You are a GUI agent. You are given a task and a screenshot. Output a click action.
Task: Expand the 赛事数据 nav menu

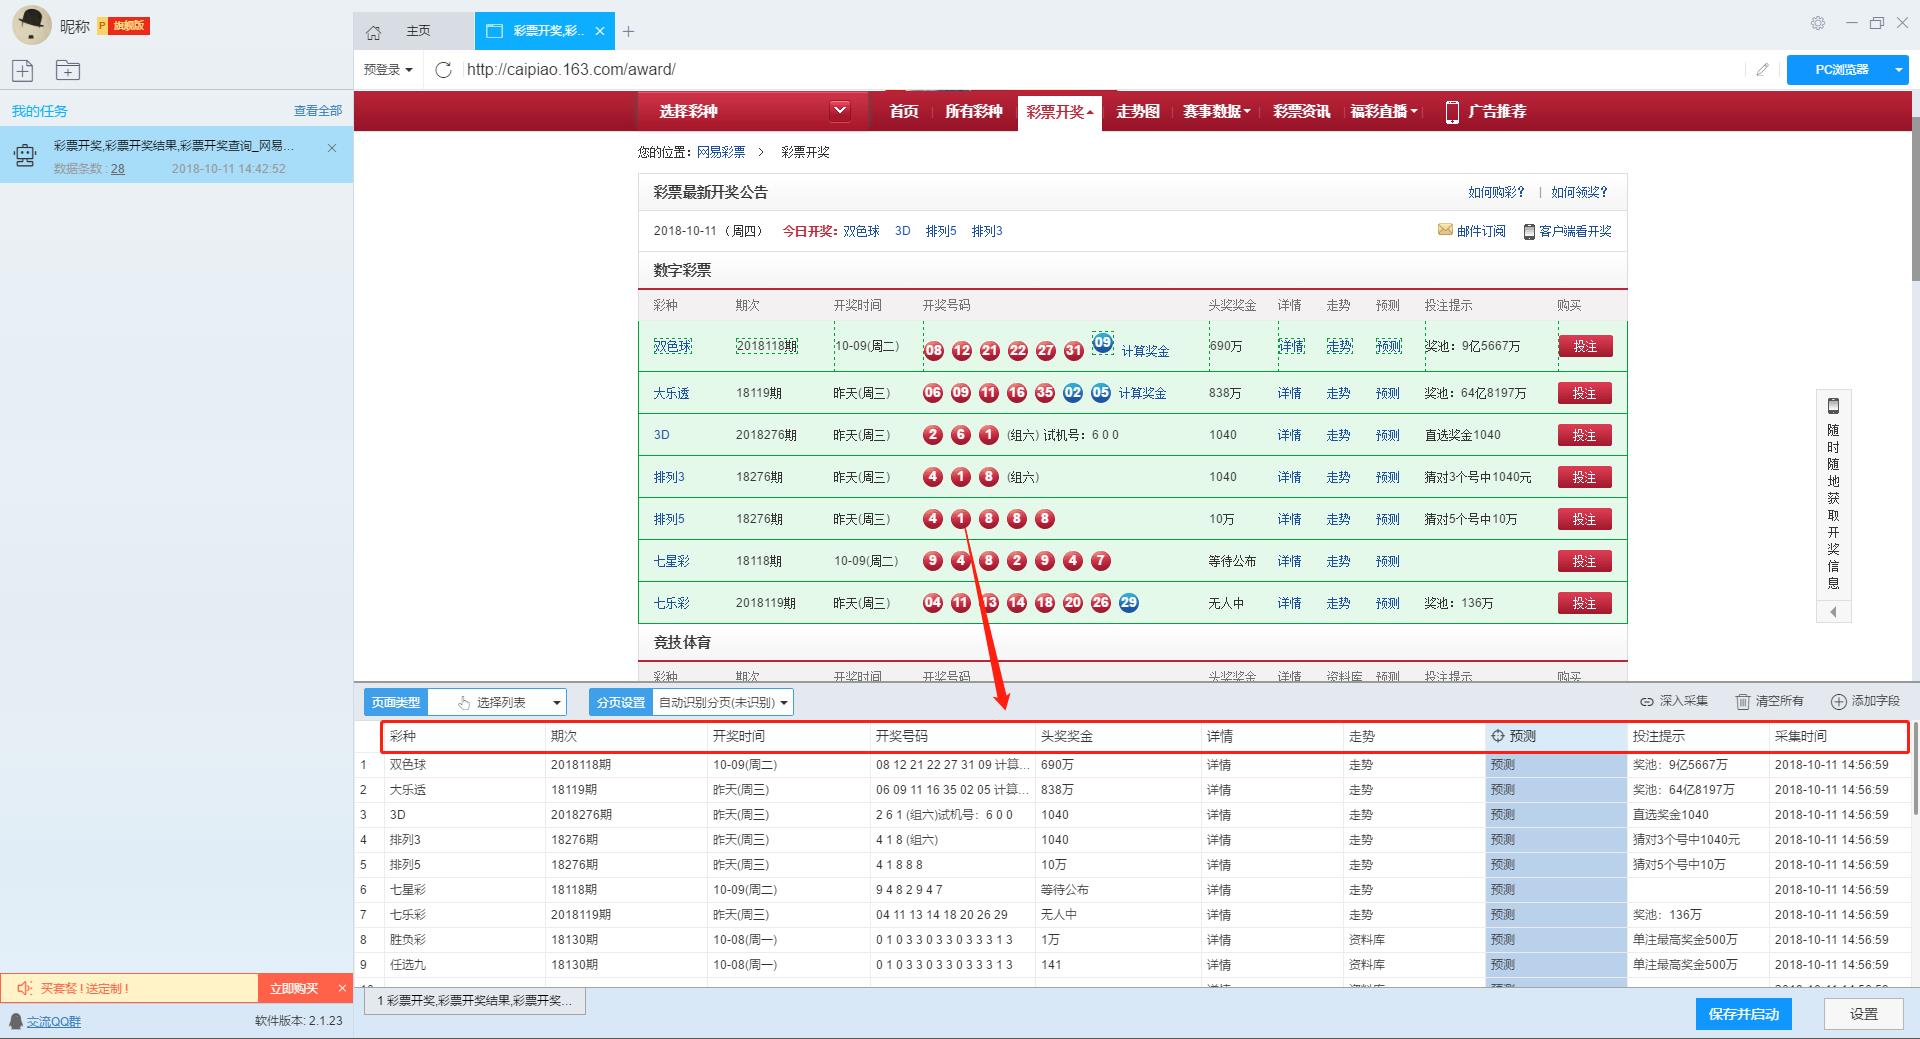pos(1217,112)
